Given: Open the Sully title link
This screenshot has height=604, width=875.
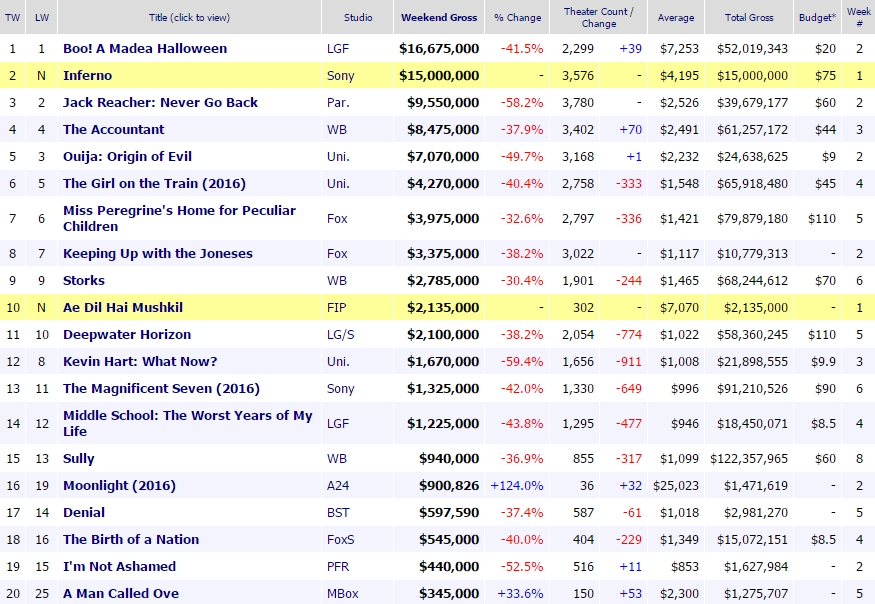Looking at the screenshot, I should pos(79,459).
